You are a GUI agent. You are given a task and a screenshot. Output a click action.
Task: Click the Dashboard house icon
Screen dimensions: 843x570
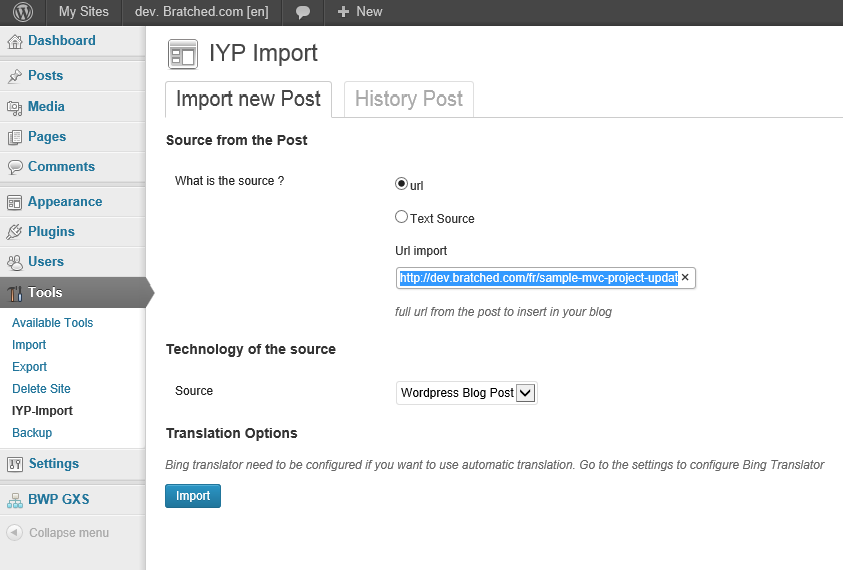coord(15,41)
